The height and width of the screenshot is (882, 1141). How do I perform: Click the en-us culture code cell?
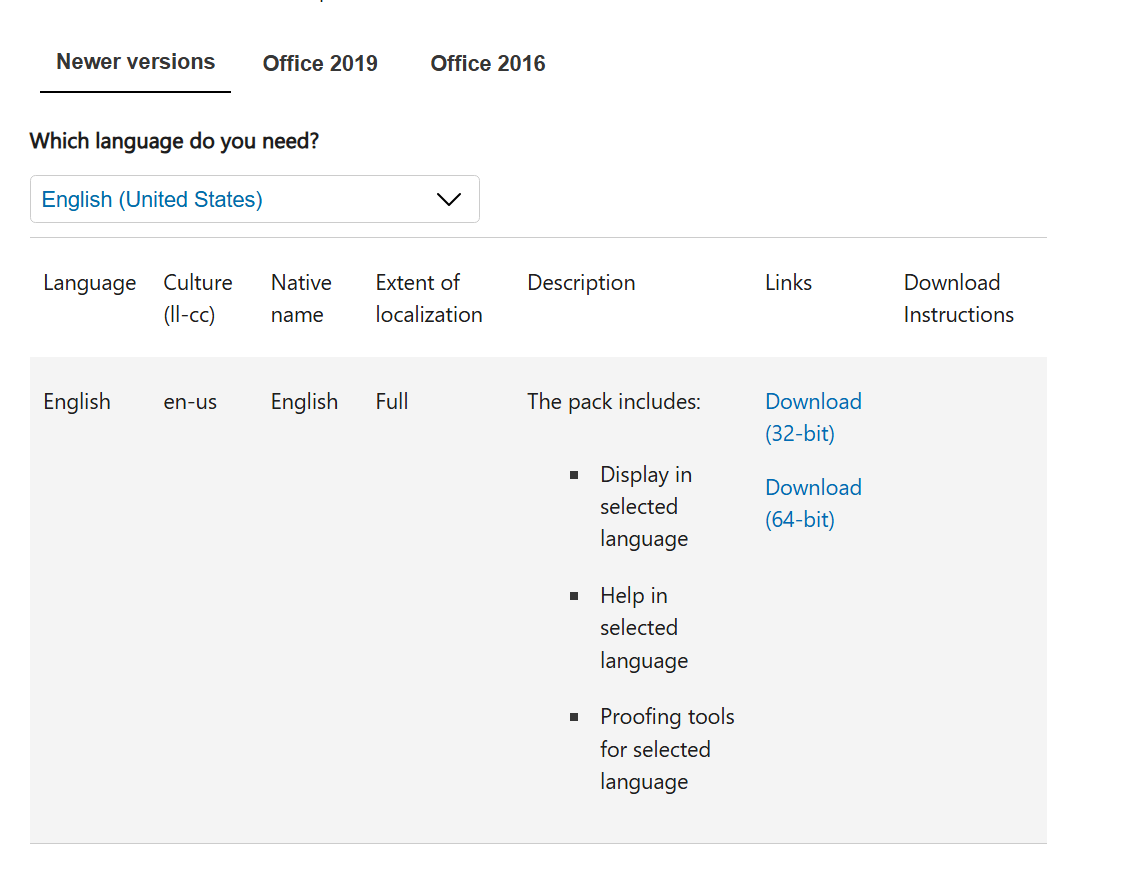[190, 402]
